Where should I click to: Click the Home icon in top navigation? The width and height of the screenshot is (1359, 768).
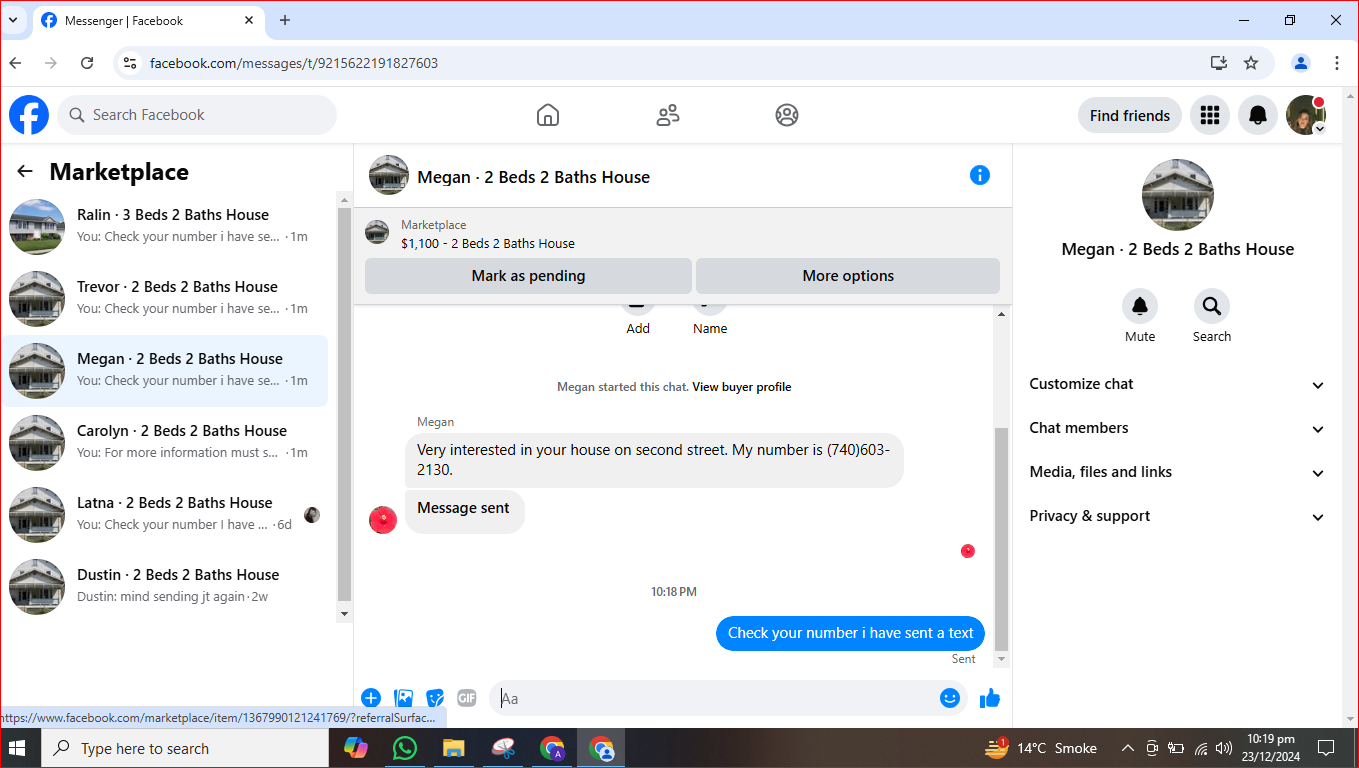click(x=548, y=115)
